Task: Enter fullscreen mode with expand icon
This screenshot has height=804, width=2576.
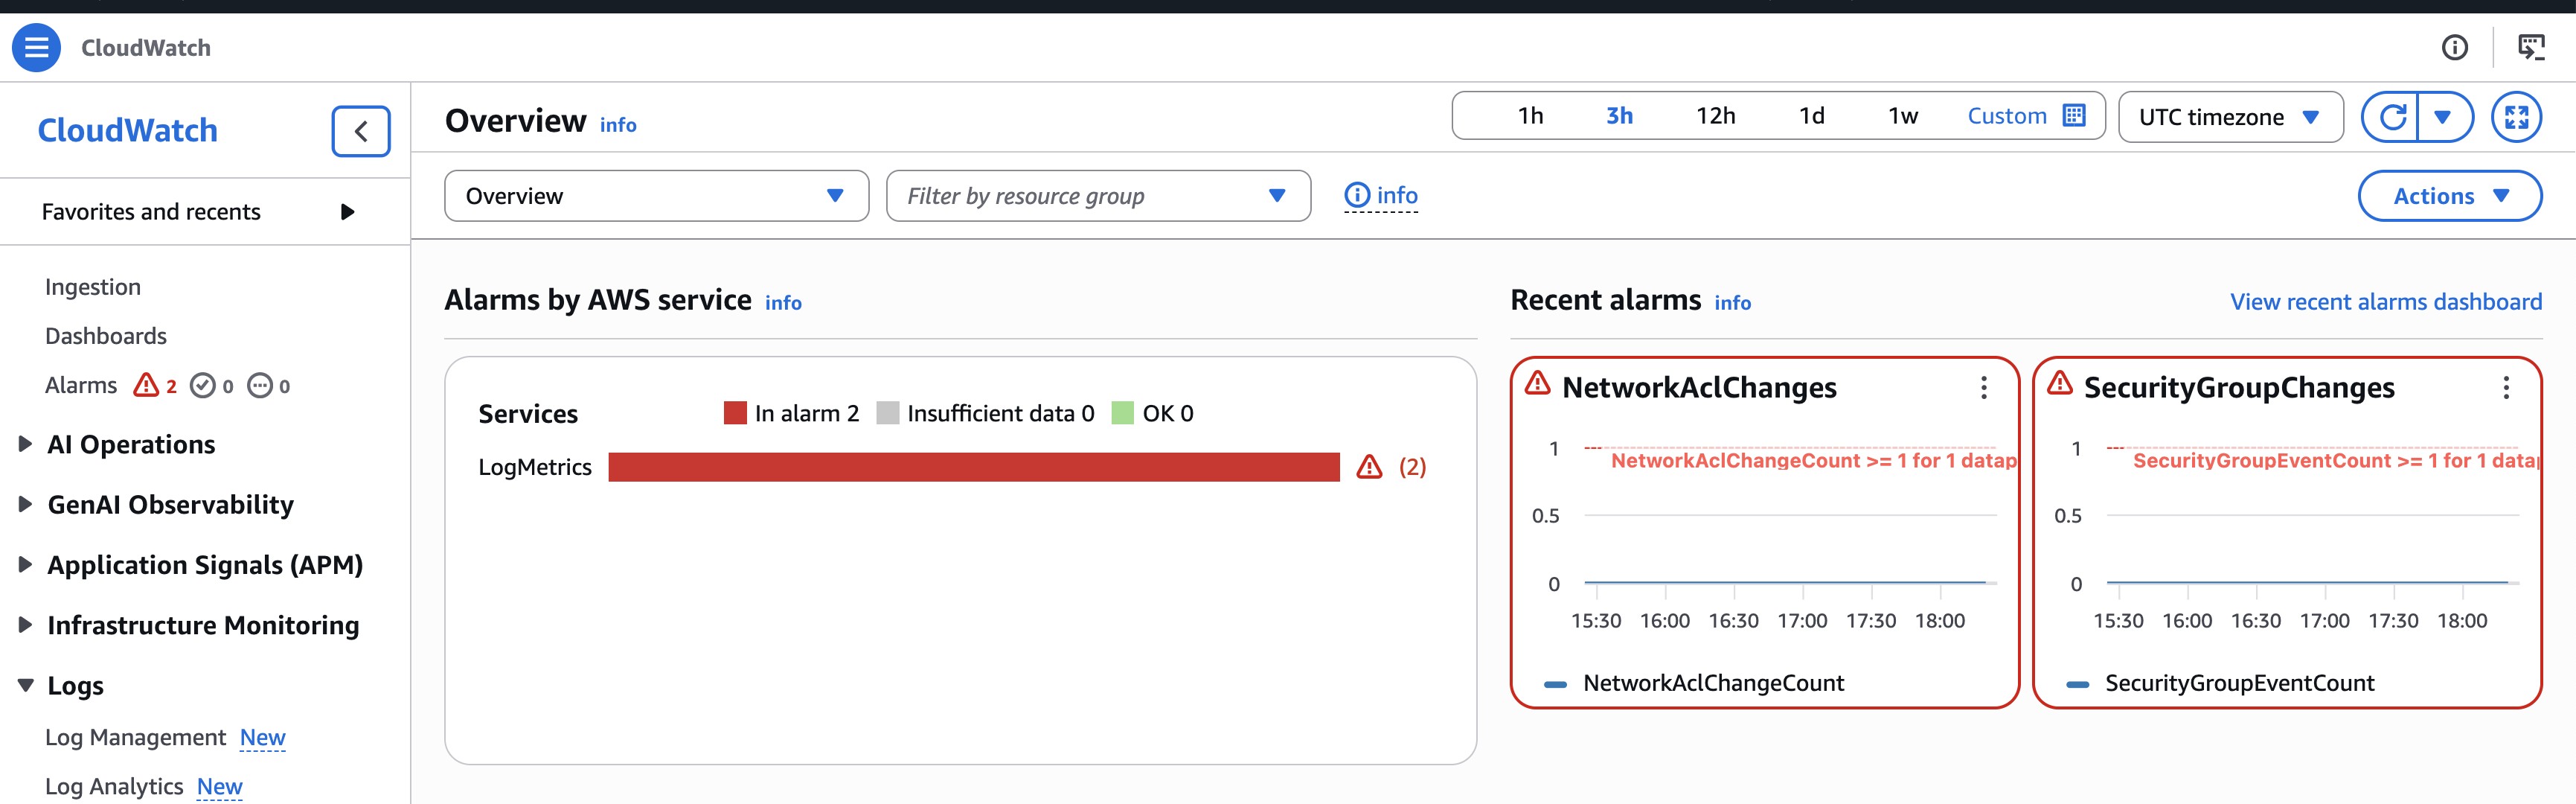Action: [x=2516, y=117]
